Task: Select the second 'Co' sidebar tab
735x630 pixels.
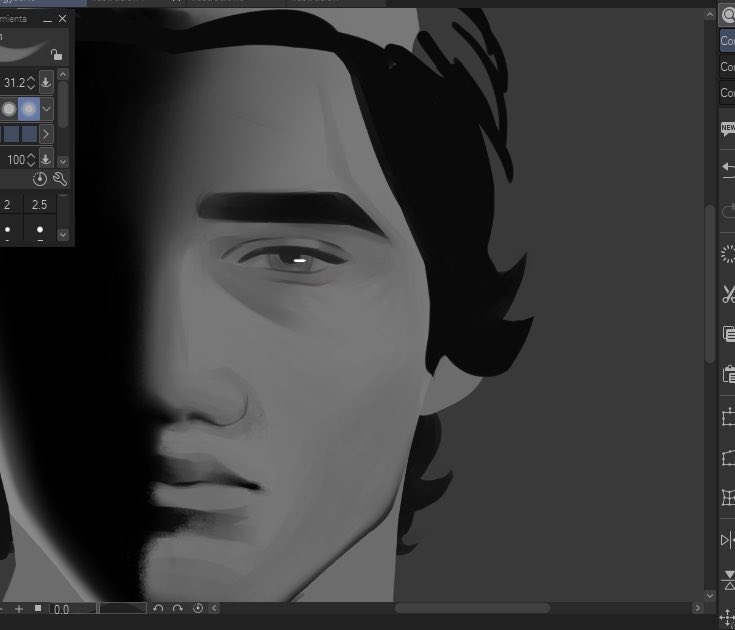Action: point(728,67)
